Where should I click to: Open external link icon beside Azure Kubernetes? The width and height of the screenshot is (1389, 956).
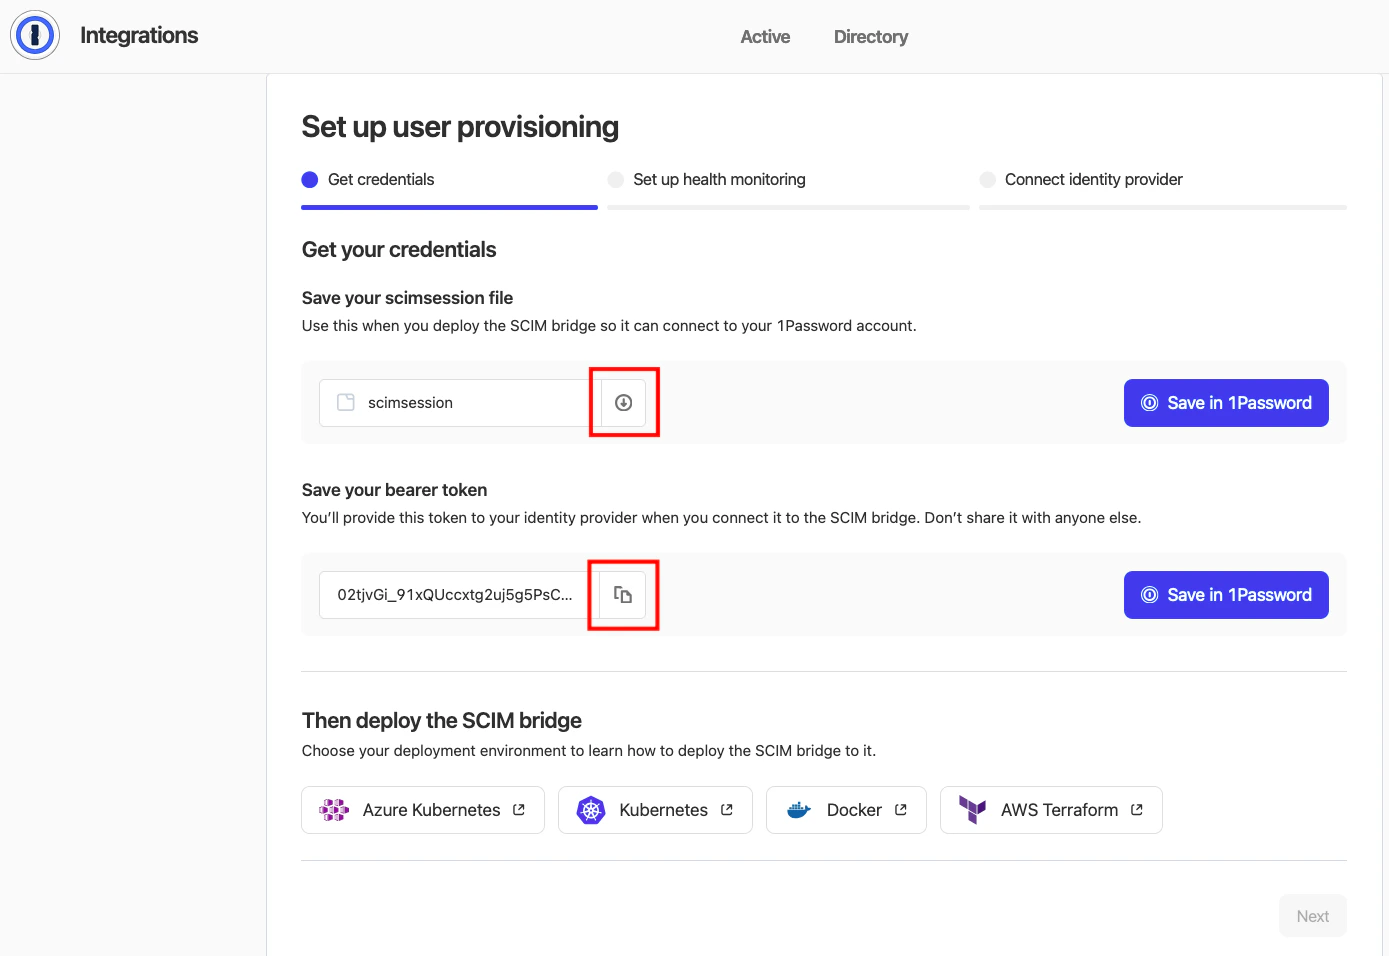pyautogui.click(x=519, y=810)
